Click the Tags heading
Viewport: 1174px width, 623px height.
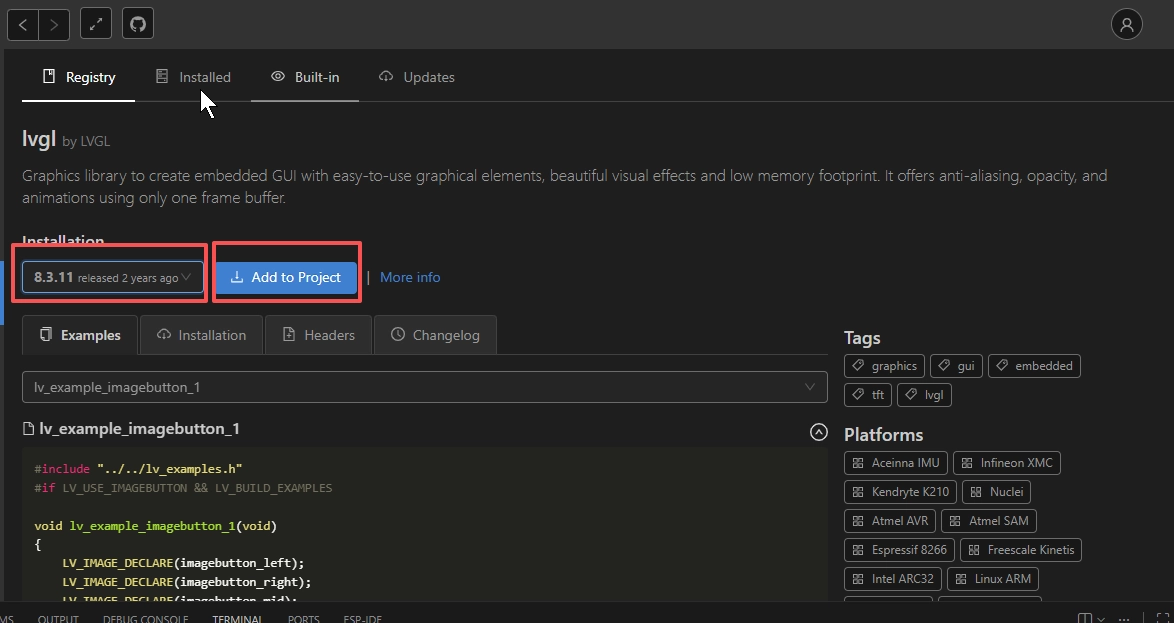point(862,338)
